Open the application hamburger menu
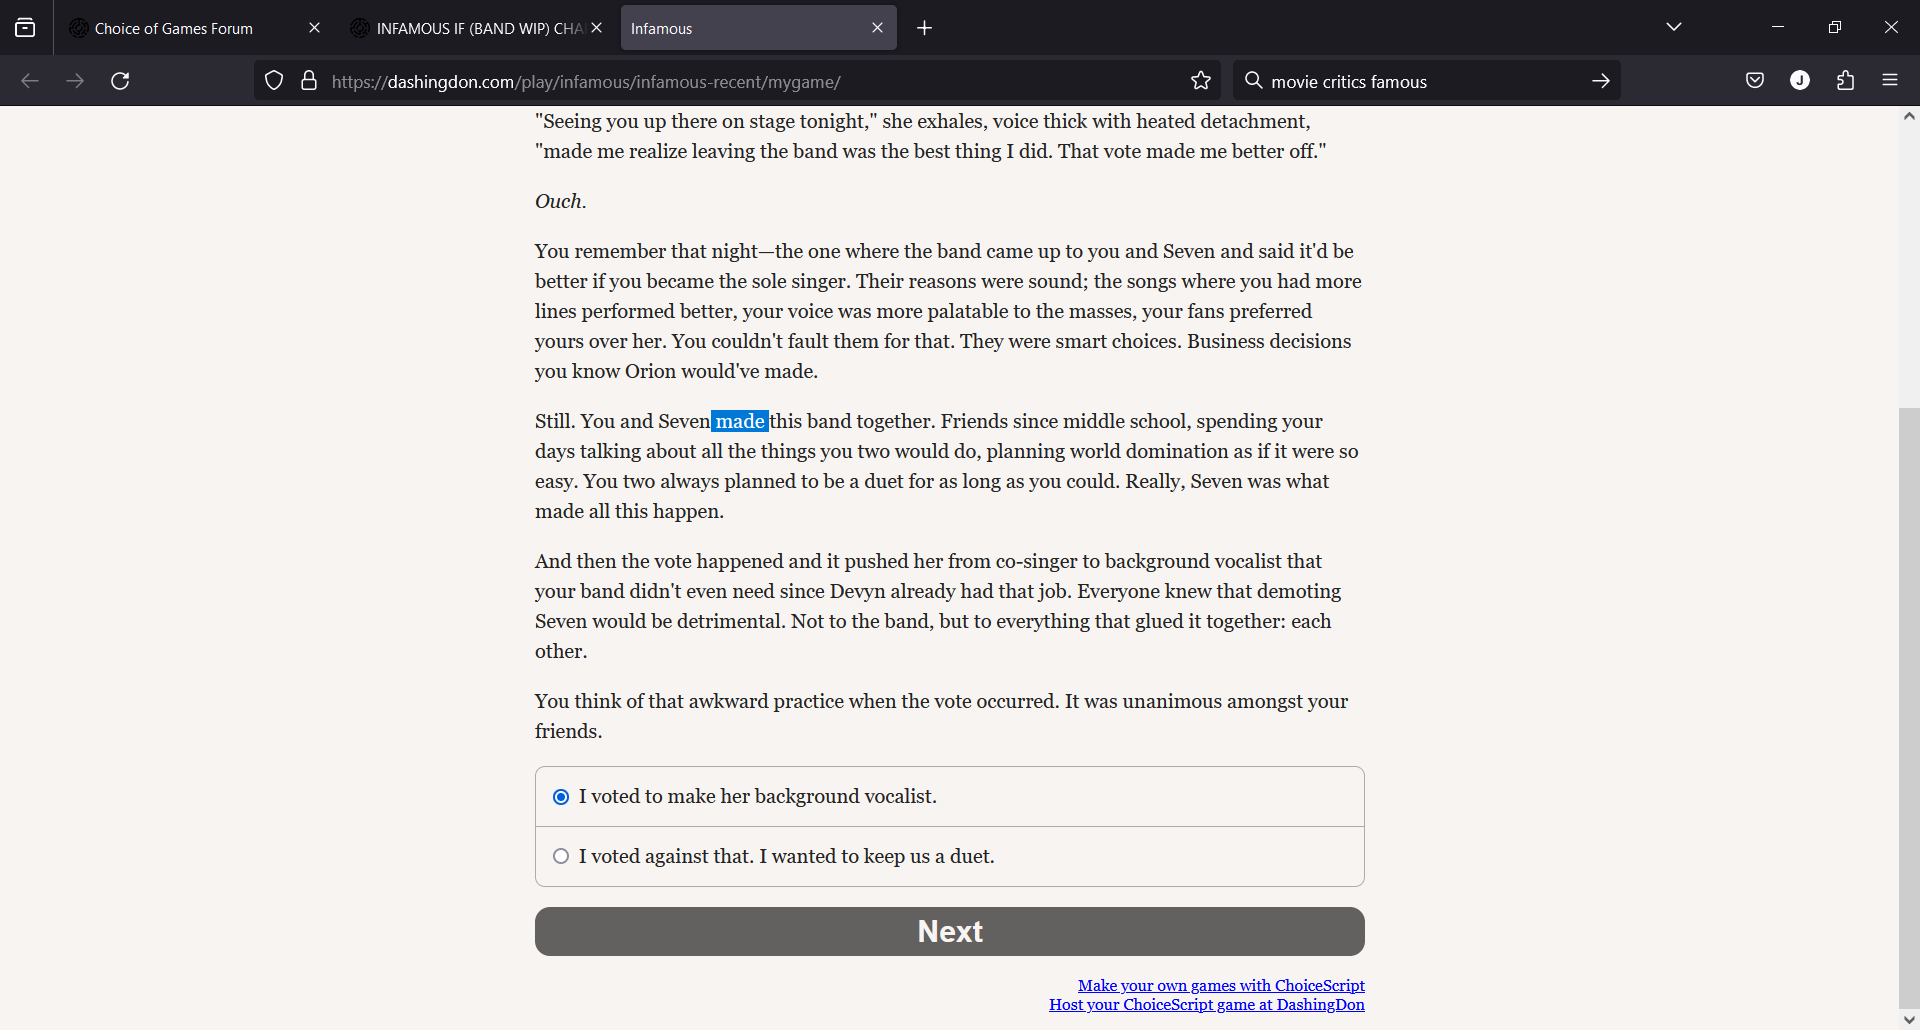The image size is (1920, 1030). tap(1890, 81)
